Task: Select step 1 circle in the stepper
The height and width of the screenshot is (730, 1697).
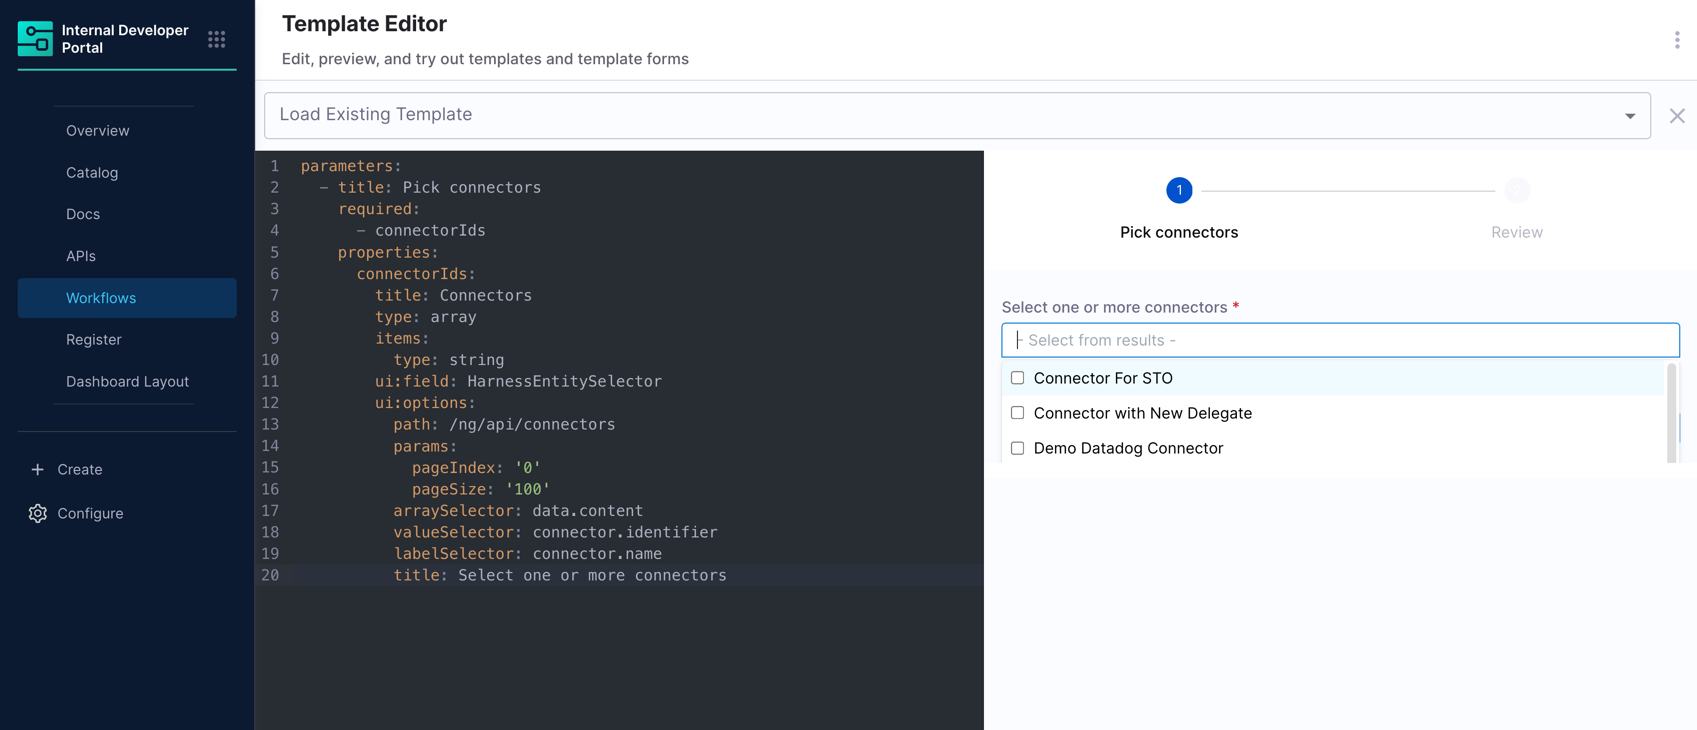Action: click(1179, 190)
